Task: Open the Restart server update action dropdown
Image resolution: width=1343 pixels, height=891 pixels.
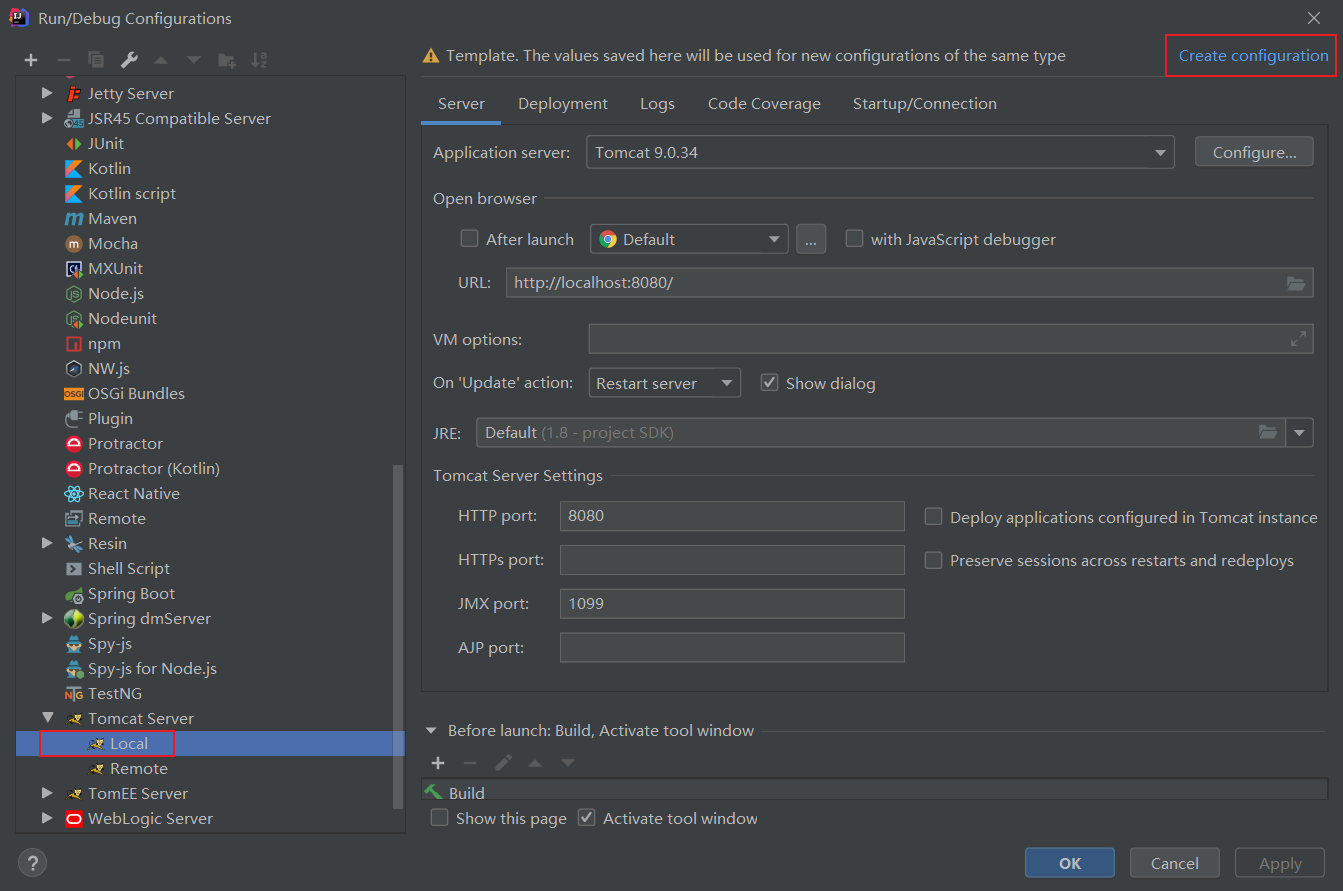Action: pyautogui.click(x=664, y=383)
